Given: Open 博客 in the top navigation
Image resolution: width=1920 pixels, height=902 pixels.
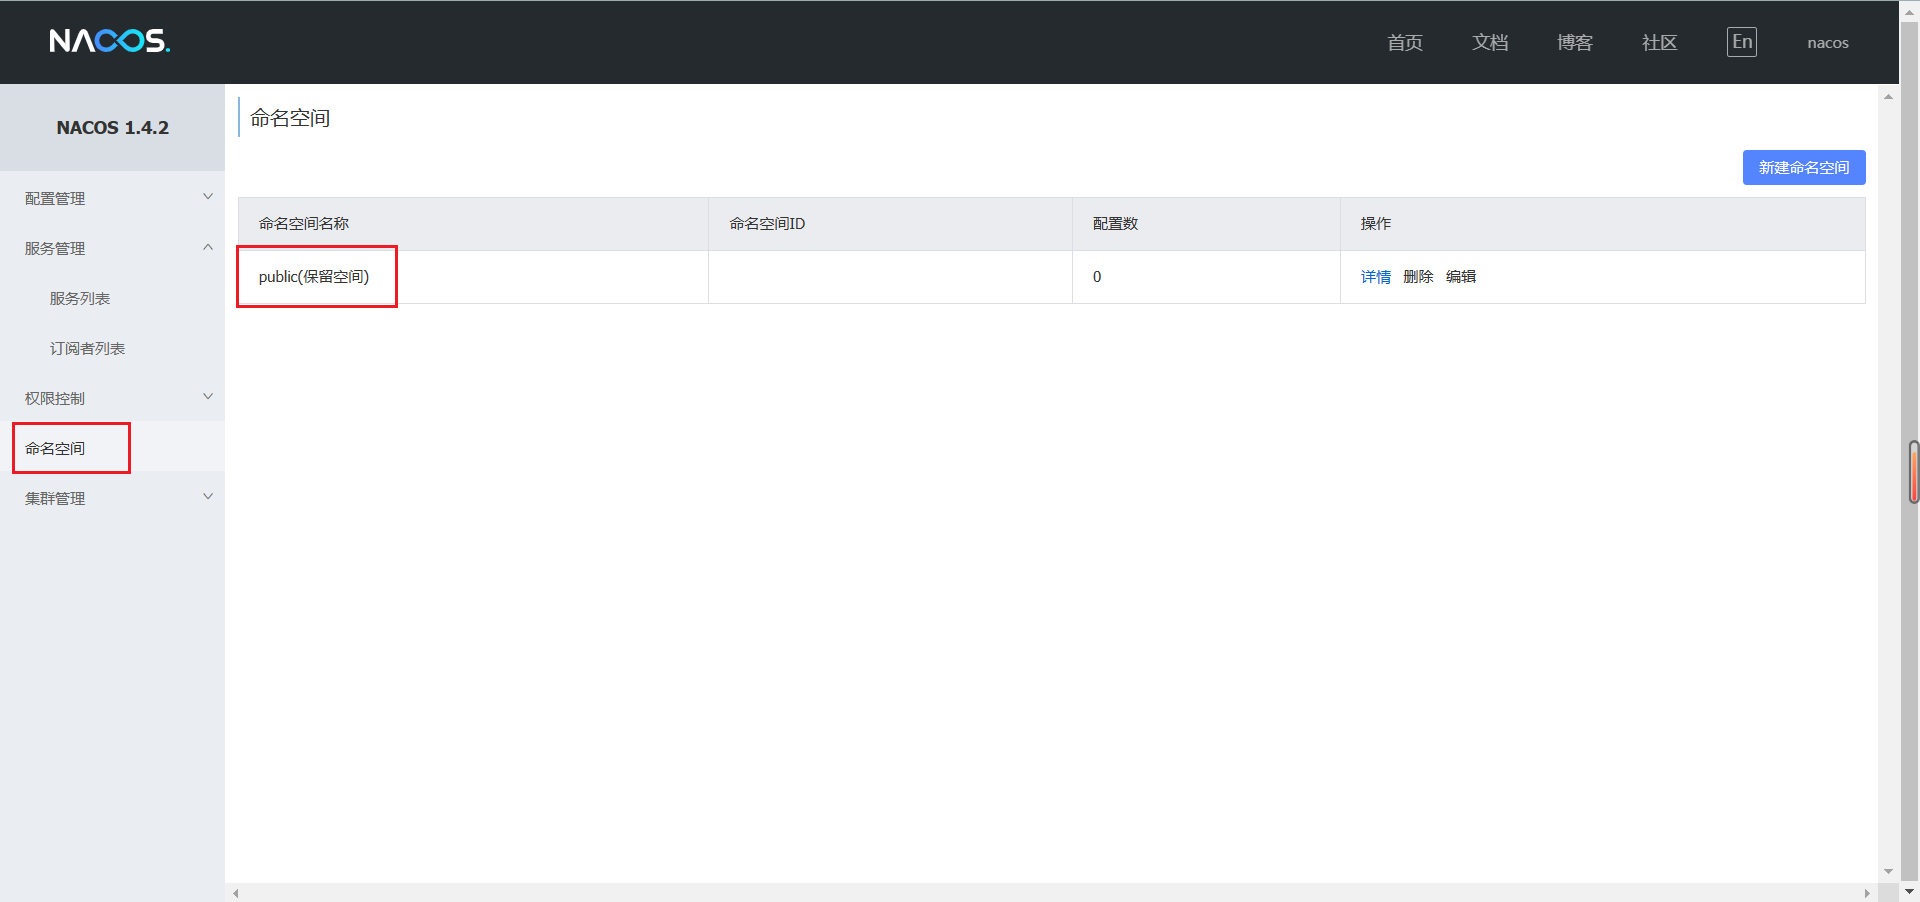Looking at the screenshot, I should [1574, 42].
